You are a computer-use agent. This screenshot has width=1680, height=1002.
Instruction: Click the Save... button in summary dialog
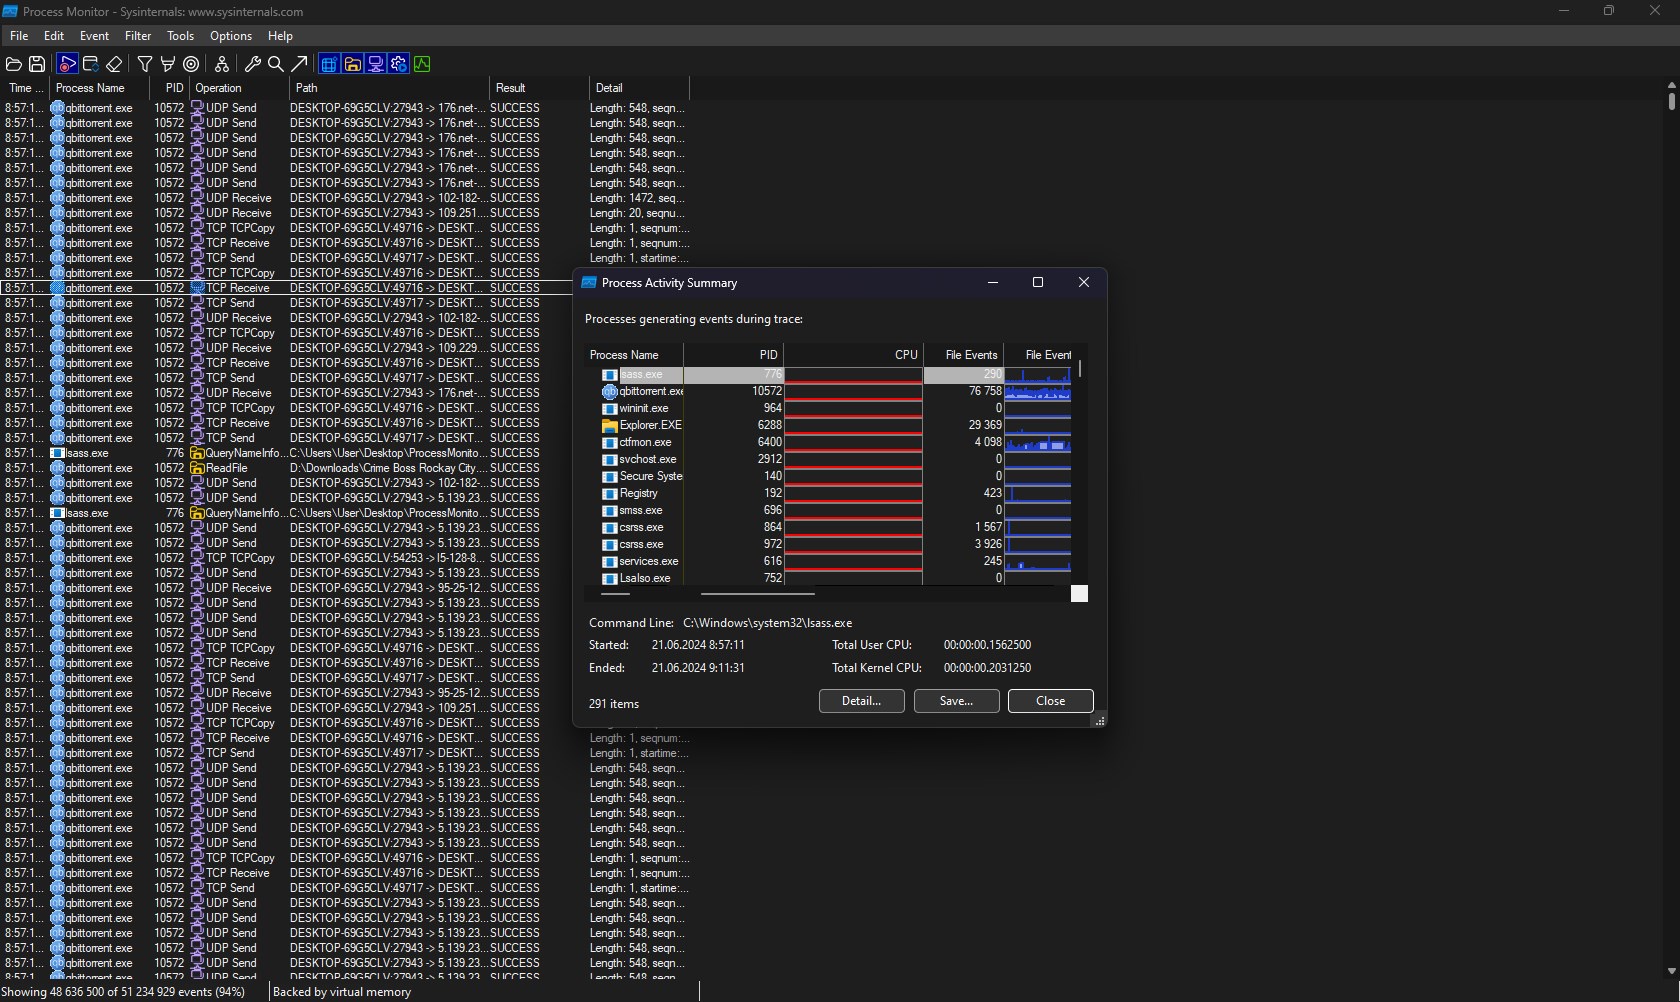click(x=956, y=701)
